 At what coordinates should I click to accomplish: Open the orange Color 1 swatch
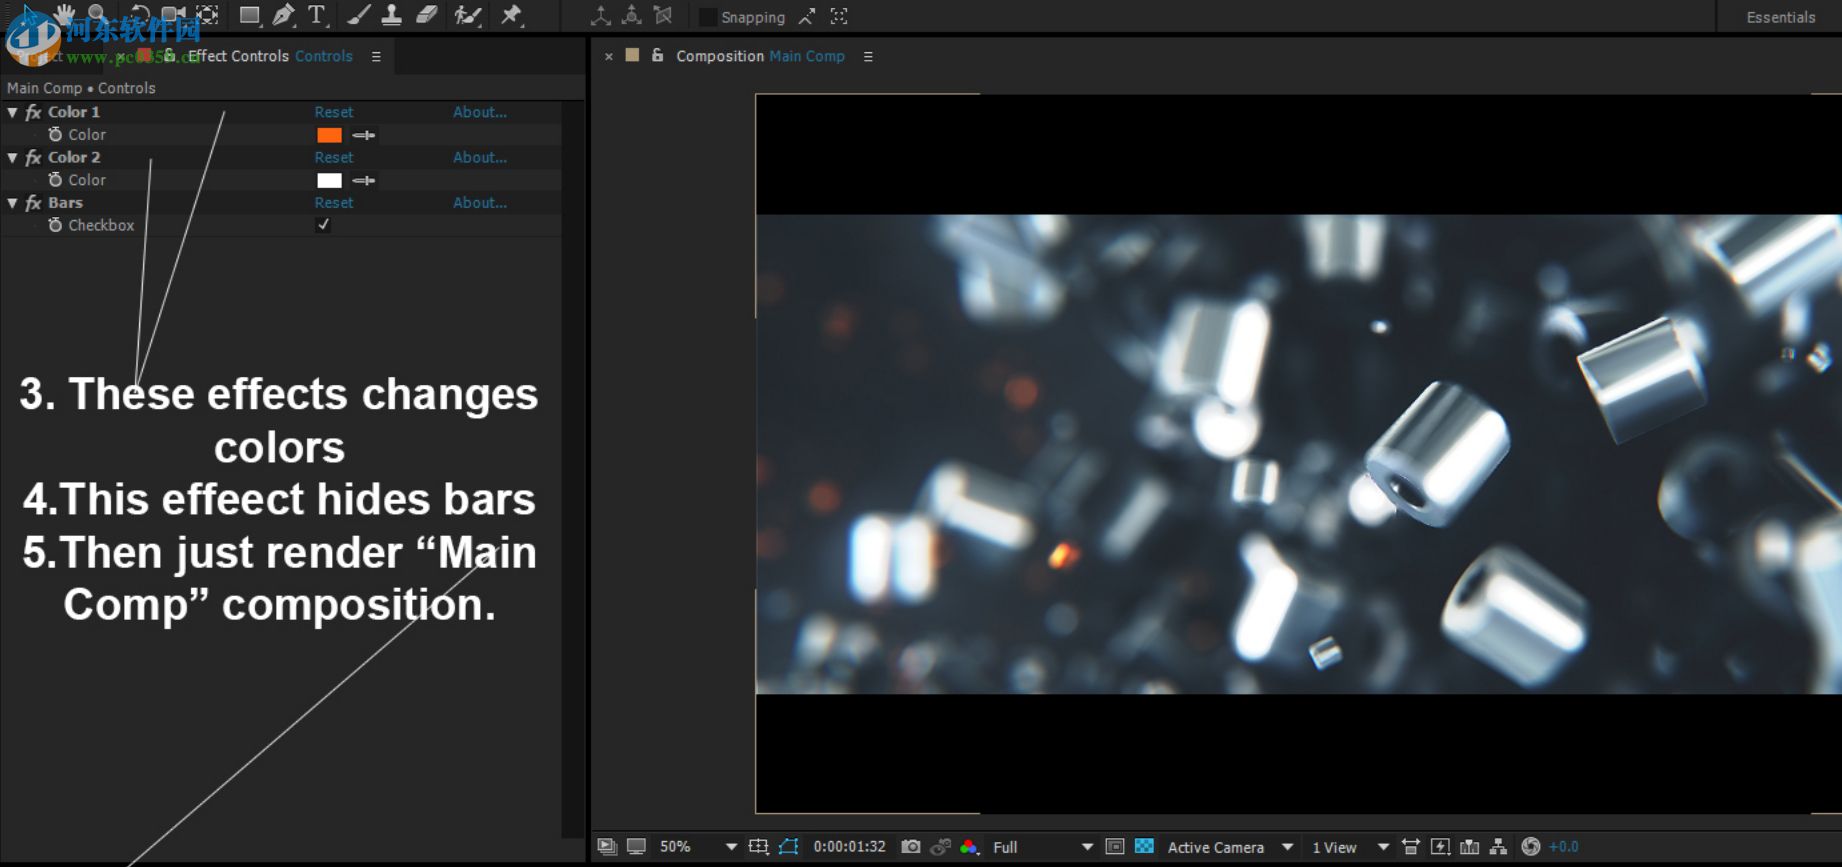tap(329, 135)
